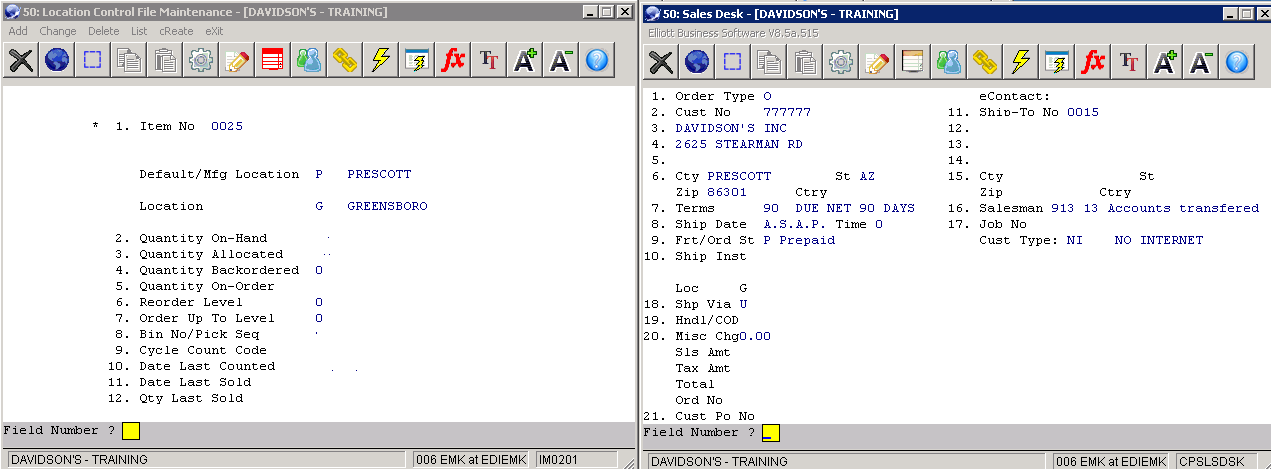Click the NO INTERNET customer type text

pyautogui.click(x=1159, y=240)
